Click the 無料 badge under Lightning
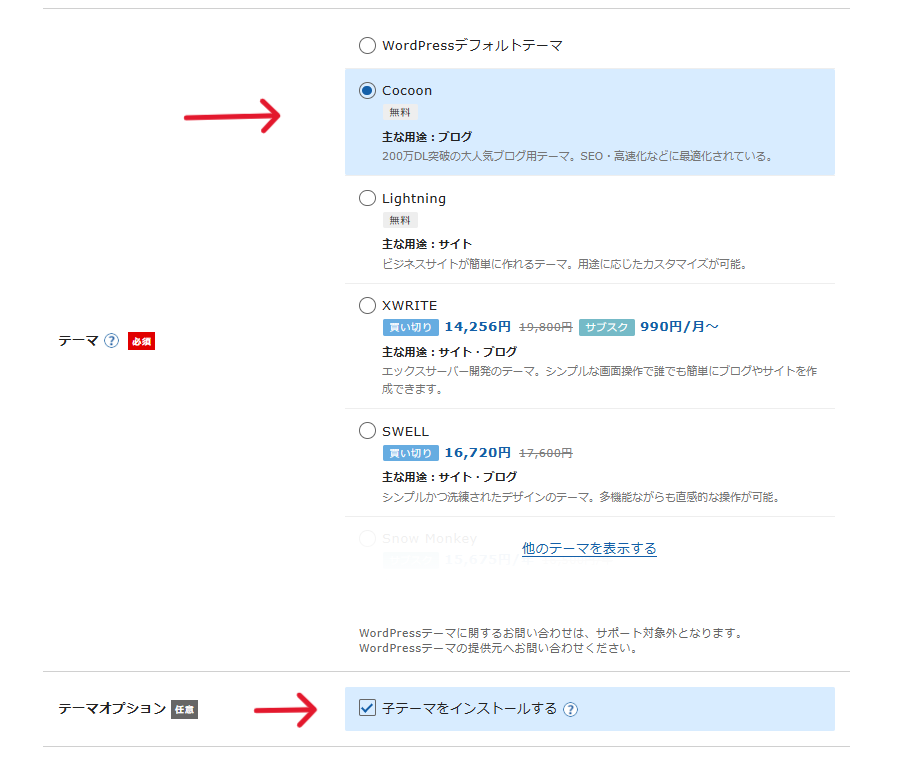Screen dimensions: 898x757 (x=400, y=220)
